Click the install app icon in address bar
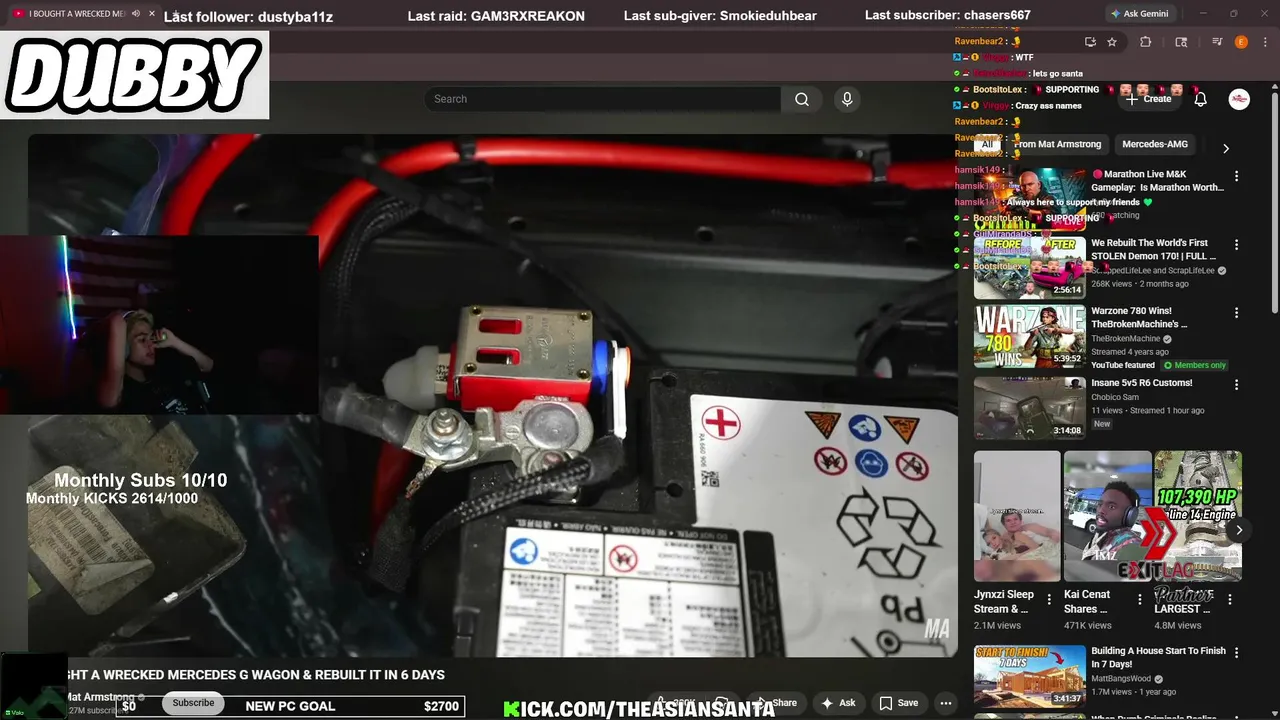Viewport: 1280px width, 720px height. [x=1090, y=42]
